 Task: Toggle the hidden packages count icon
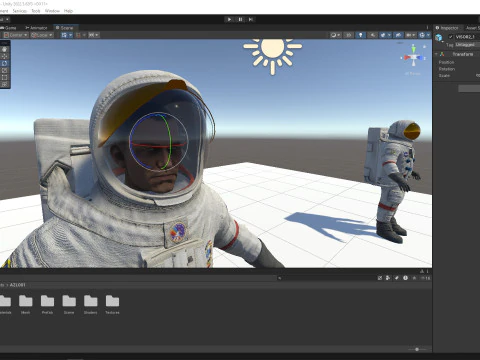pyautogui.click(x=424, y=278)
